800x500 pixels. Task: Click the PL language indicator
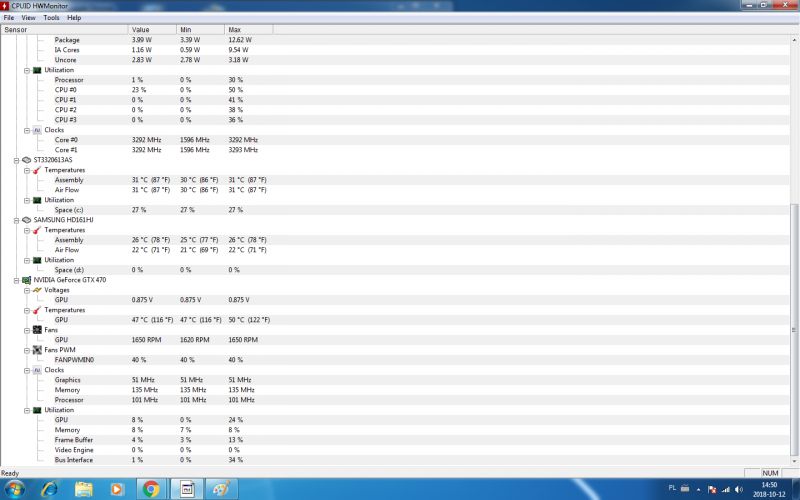click(672, 488)
